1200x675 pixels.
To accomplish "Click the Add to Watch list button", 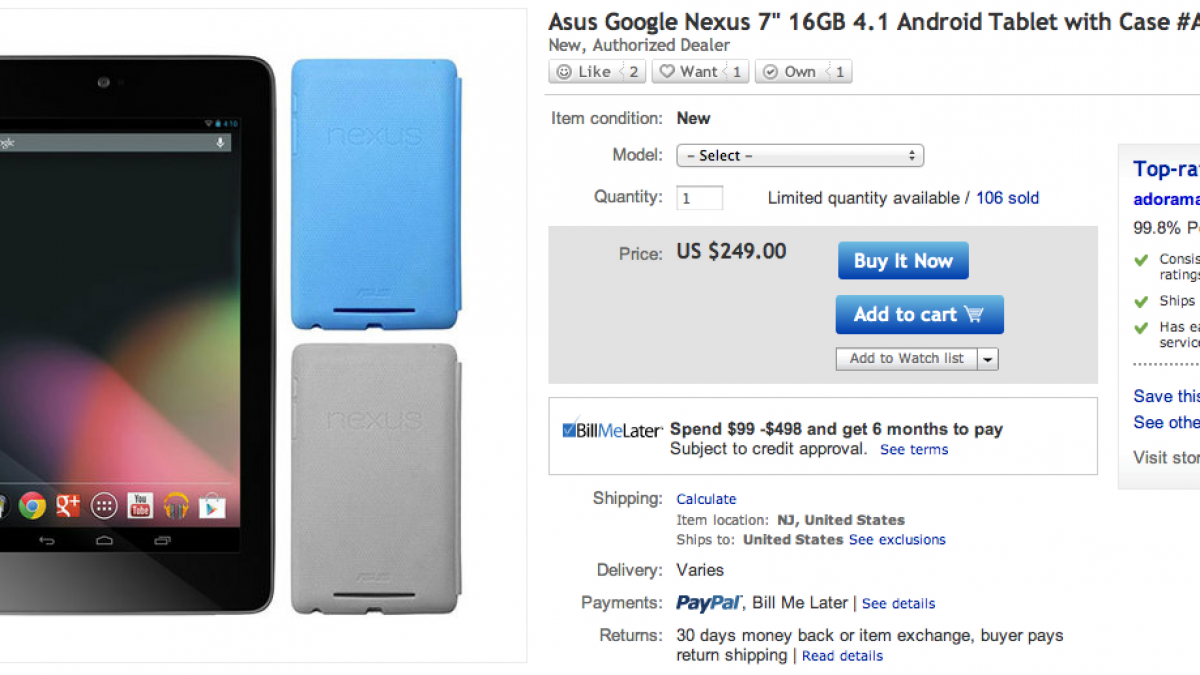I will (x=906, y=359).
